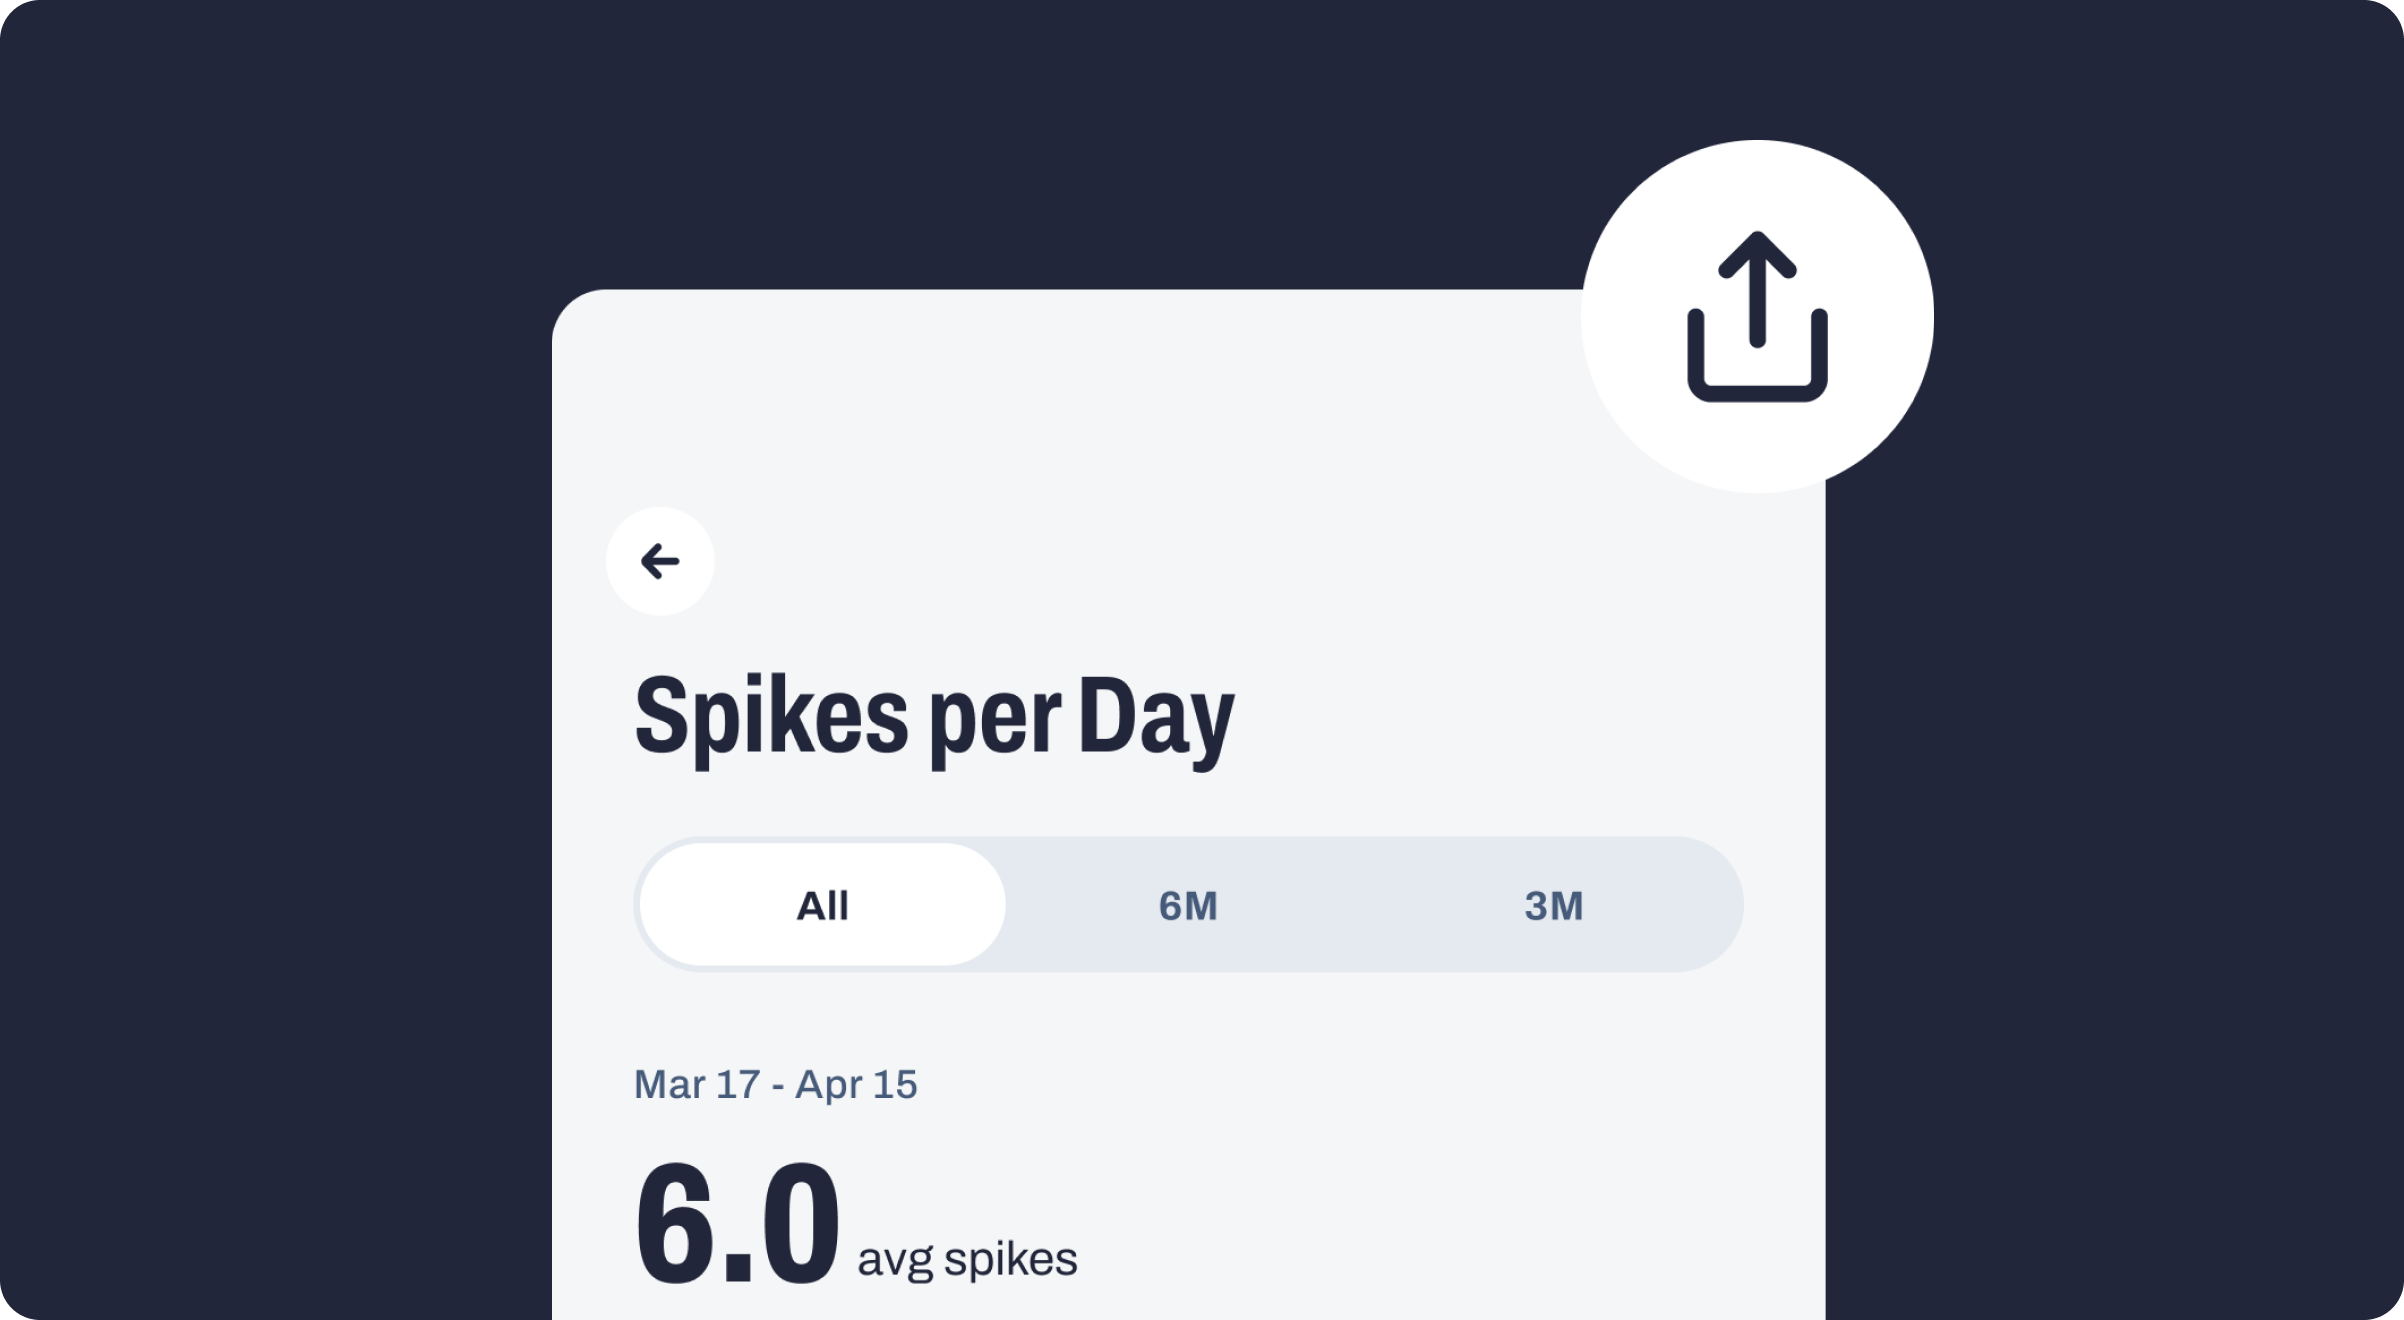Screen dimensions: 2404x1320
Task: Export the Spikes per Day report
Action: [1757, 317]
